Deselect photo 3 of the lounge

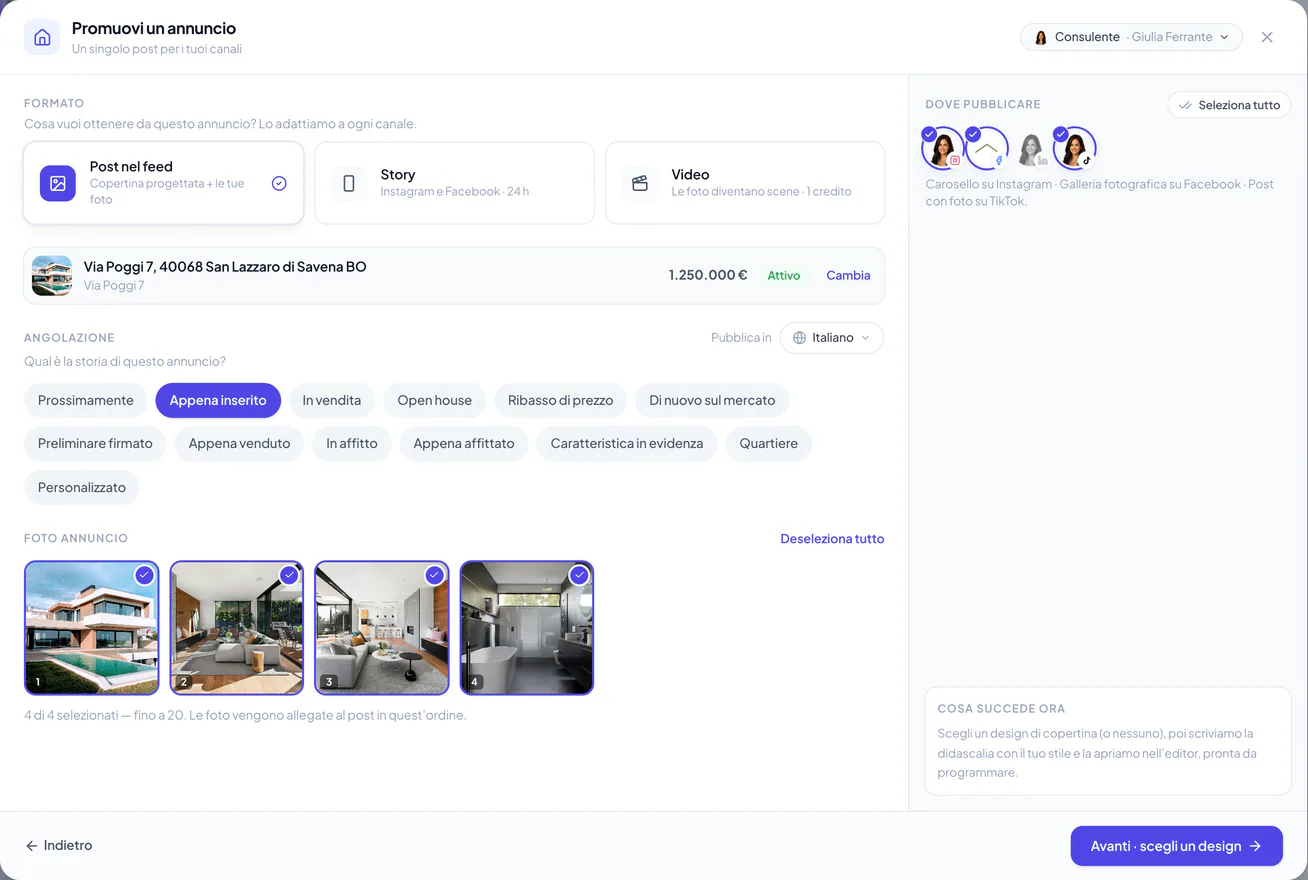pos(382,627)
